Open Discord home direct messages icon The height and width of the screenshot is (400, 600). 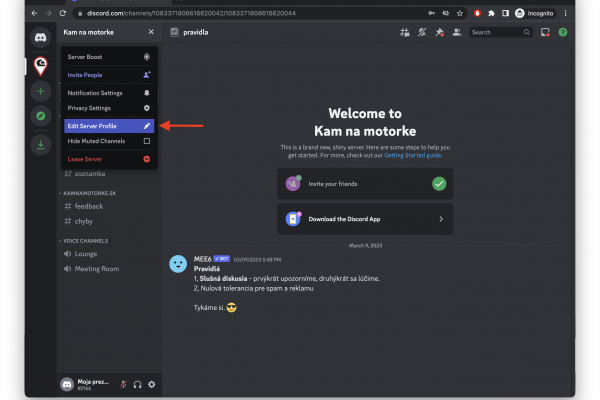click(x=41, y=37)
